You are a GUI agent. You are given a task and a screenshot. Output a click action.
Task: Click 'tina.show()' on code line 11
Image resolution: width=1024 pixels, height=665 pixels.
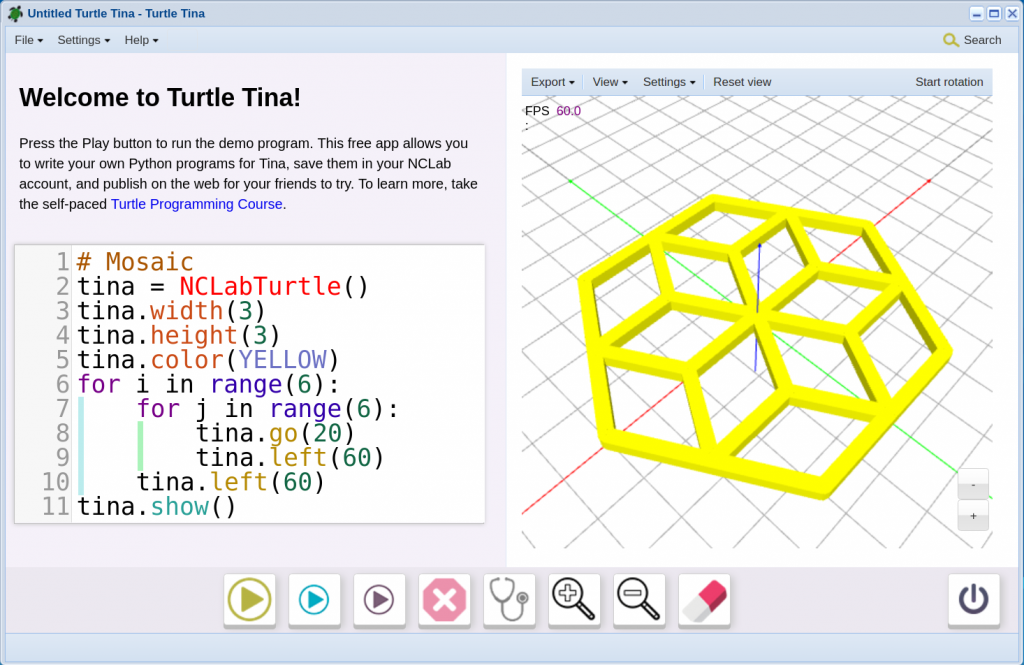[x=157, y=507]
